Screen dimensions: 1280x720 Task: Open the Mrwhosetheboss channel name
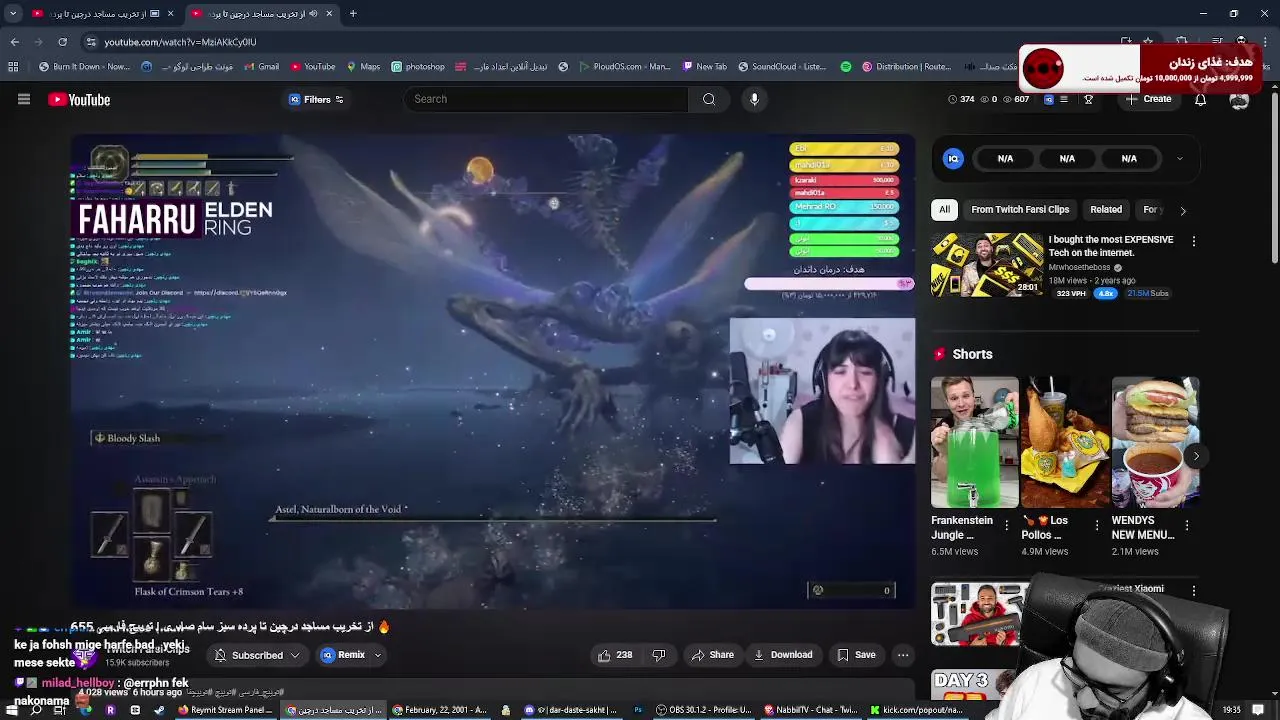click(1079, 268)
